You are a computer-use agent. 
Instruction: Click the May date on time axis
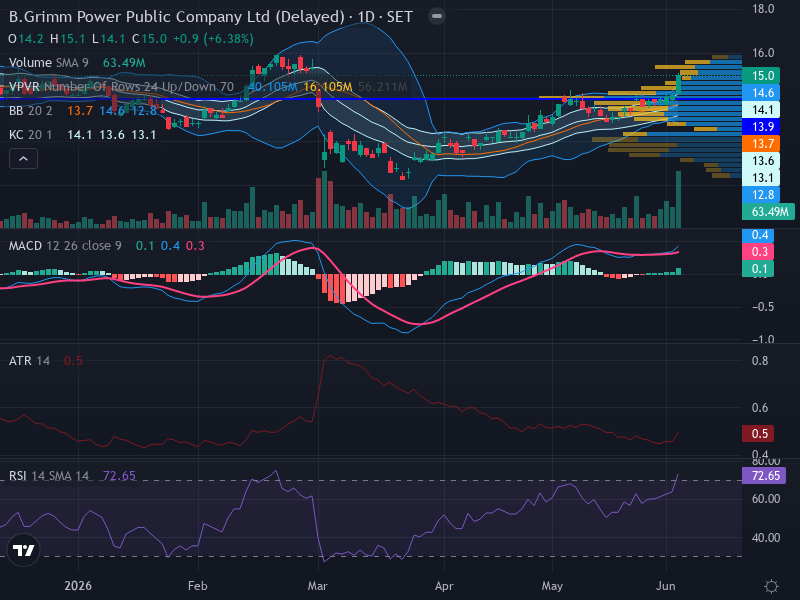552,586
